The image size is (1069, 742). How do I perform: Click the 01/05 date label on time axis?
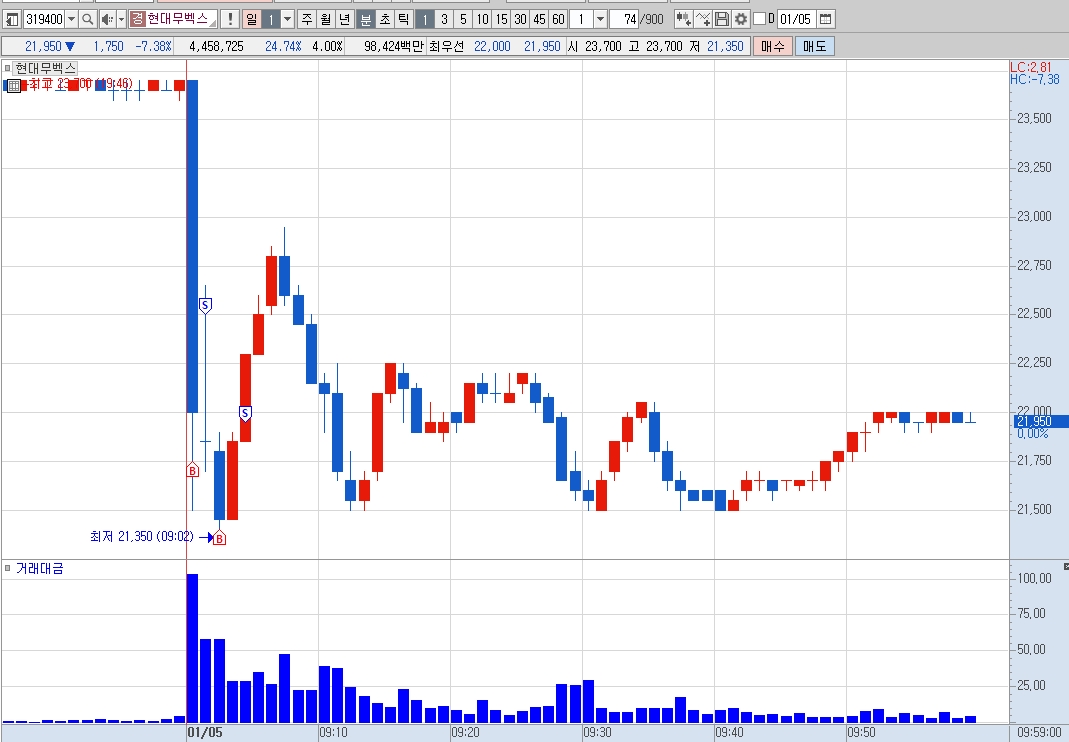[x=205, y=732]
